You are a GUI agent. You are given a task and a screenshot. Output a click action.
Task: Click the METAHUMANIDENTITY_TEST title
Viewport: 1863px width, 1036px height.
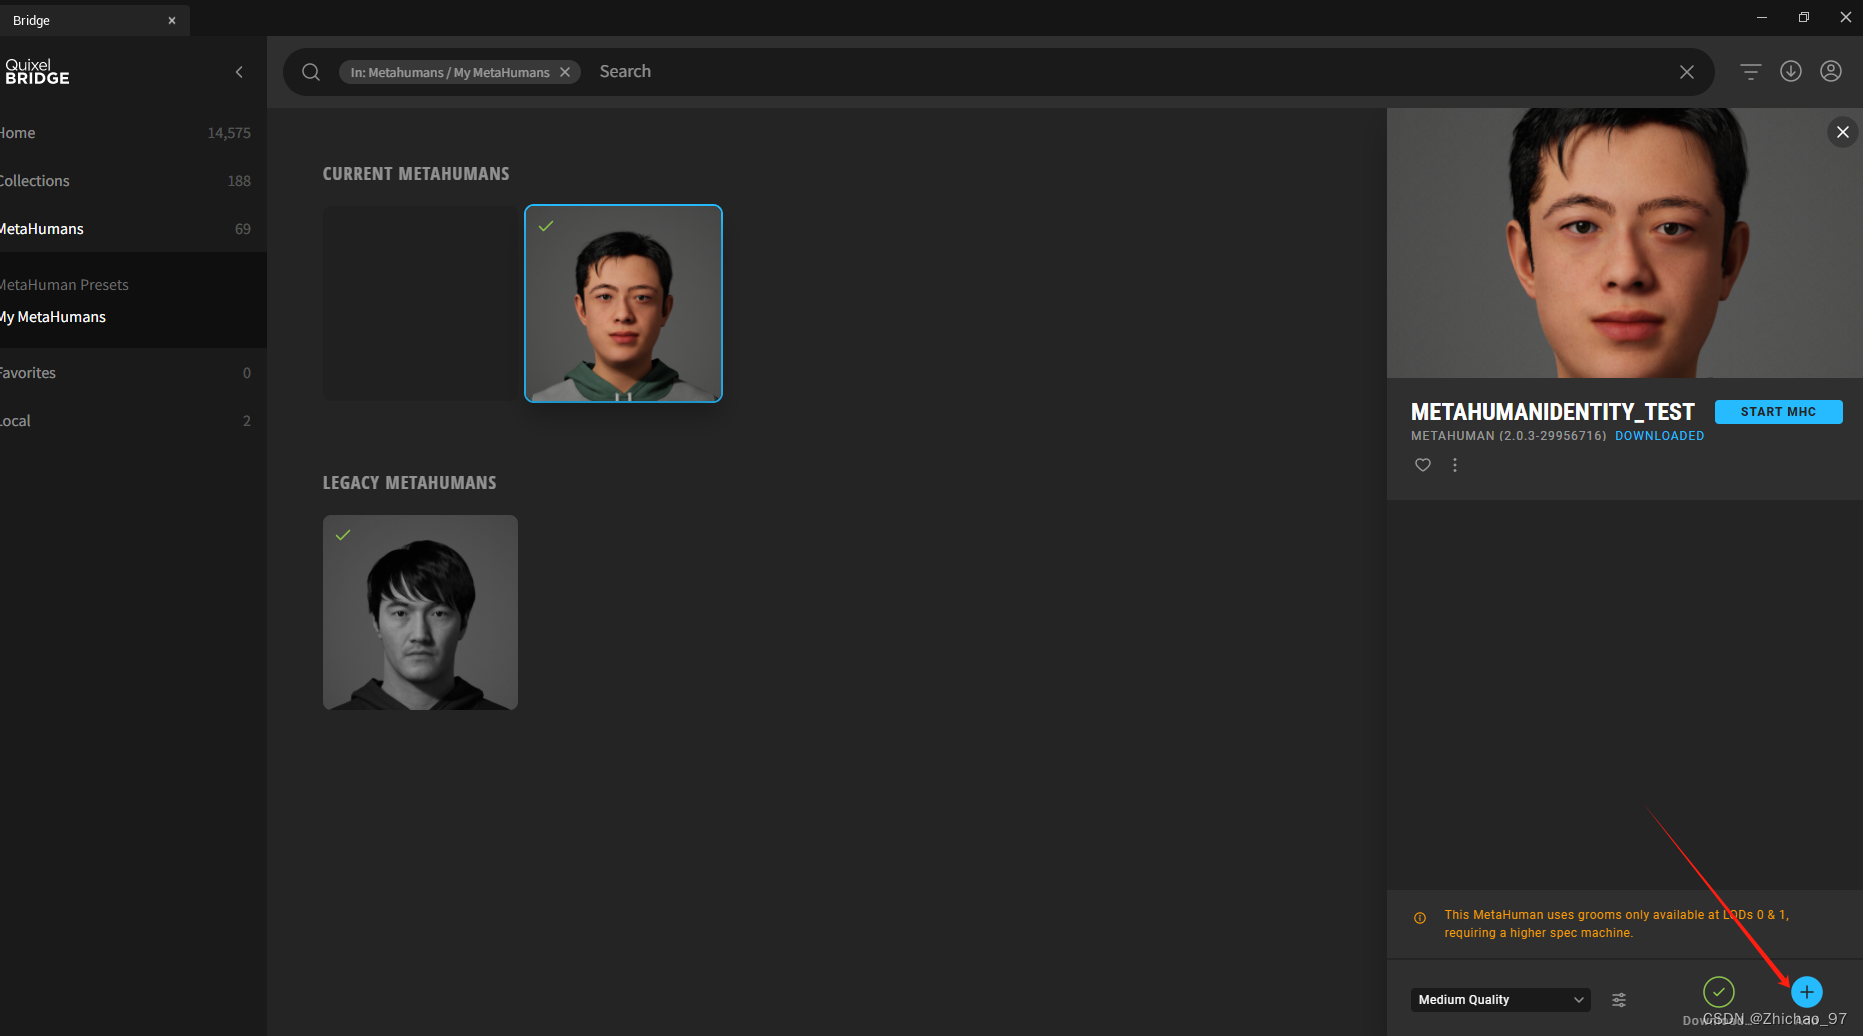[1552, 412]
